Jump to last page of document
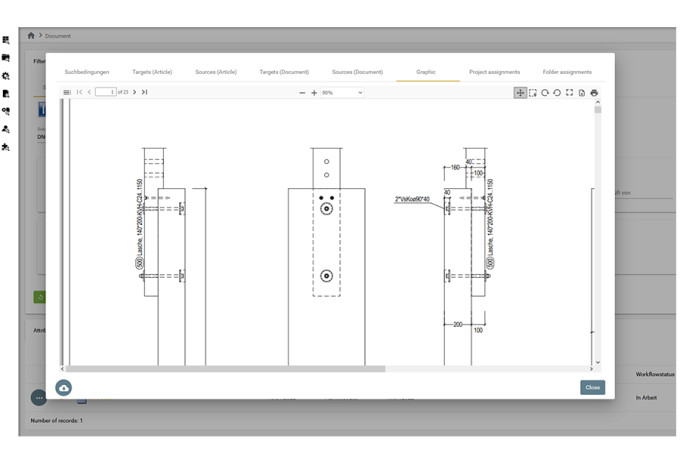 pyautogui.click(x=145, y=92)
